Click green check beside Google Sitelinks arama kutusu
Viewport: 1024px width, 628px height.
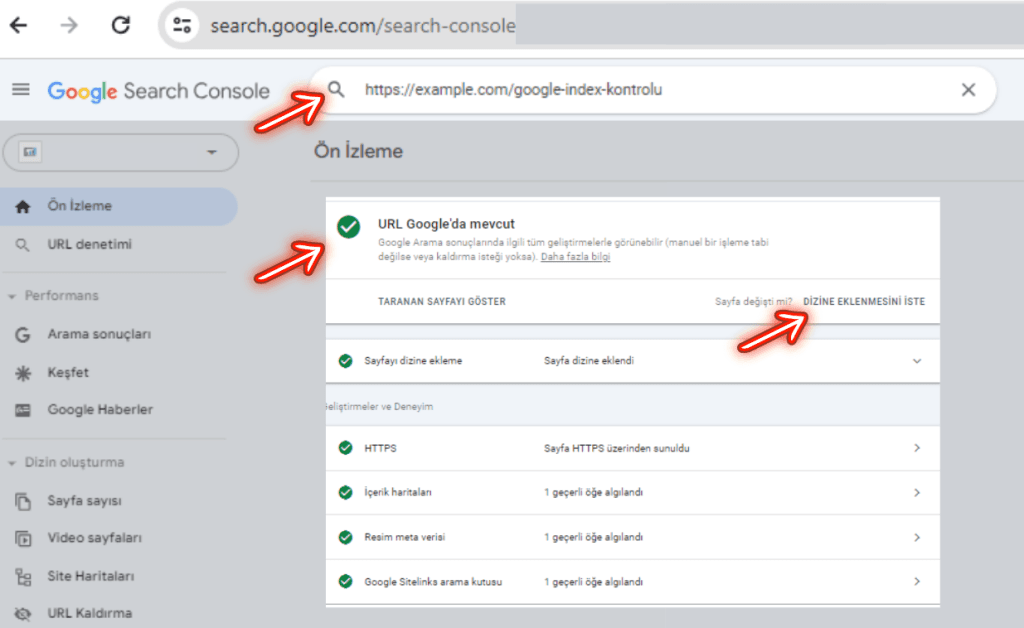(345, 582)
